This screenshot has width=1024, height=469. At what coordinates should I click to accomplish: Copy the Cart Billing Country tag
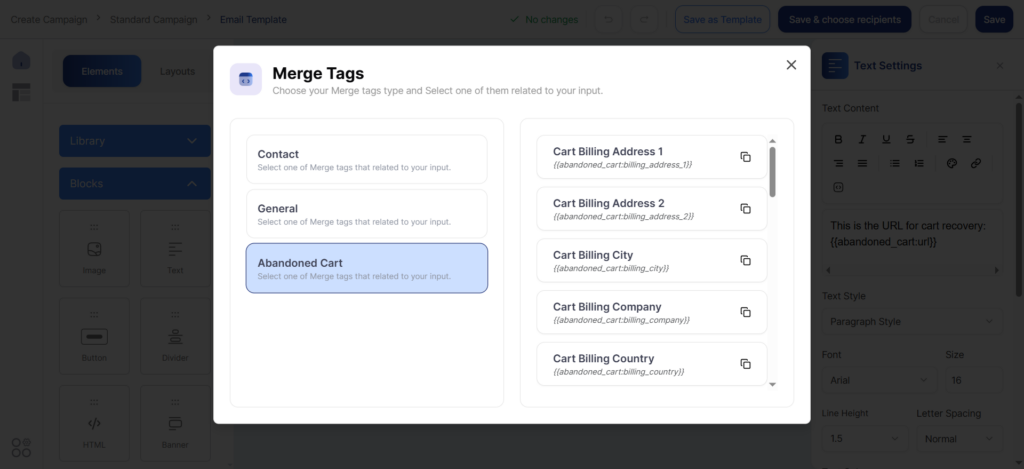[745, 364]
